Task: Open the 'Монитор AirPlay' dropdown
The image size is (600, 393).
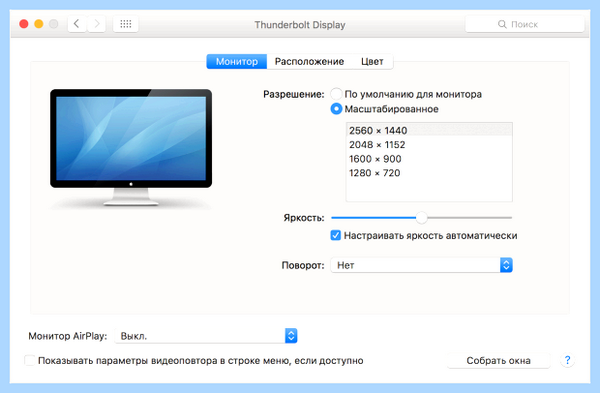Action: pos(206,336)
